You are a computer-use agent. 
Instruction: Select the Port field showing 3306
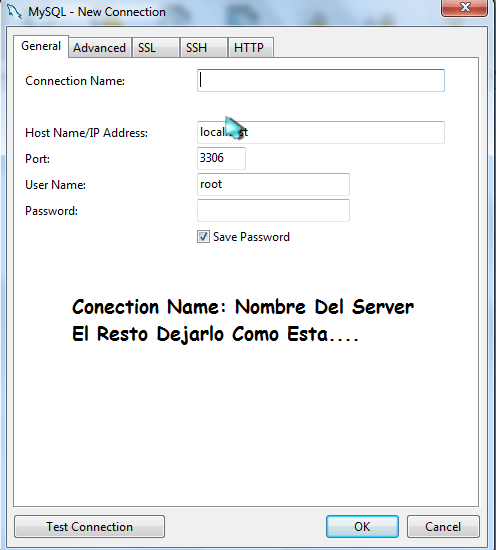[x=221, y=158]
